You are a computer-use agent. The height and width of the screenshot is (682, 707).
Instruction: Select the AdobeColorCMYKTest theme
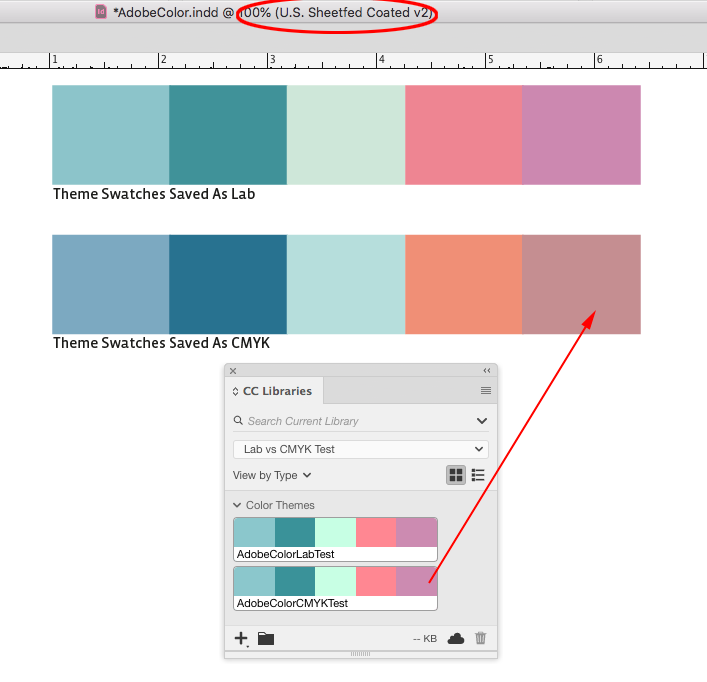click(335, 588)
